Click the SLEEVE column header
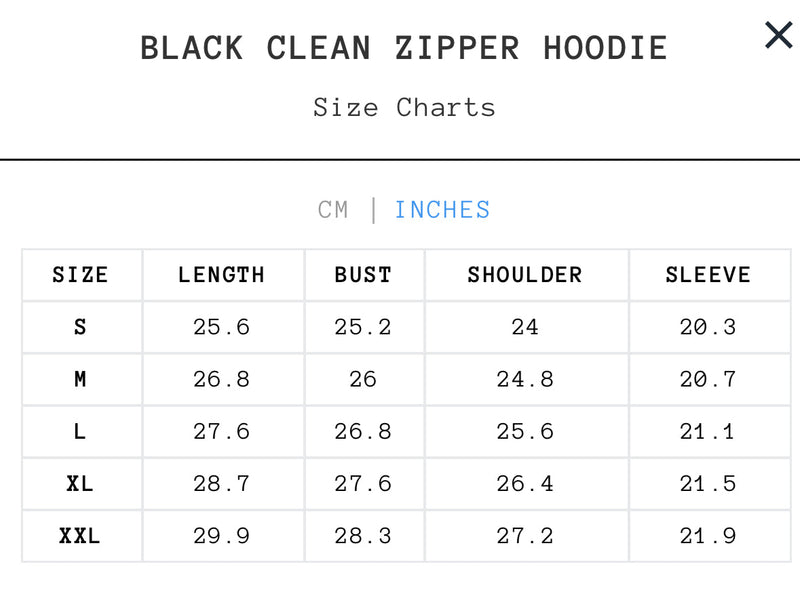This screenshot has width=800, height=611. pyautogui.click(x=711, y=275)
